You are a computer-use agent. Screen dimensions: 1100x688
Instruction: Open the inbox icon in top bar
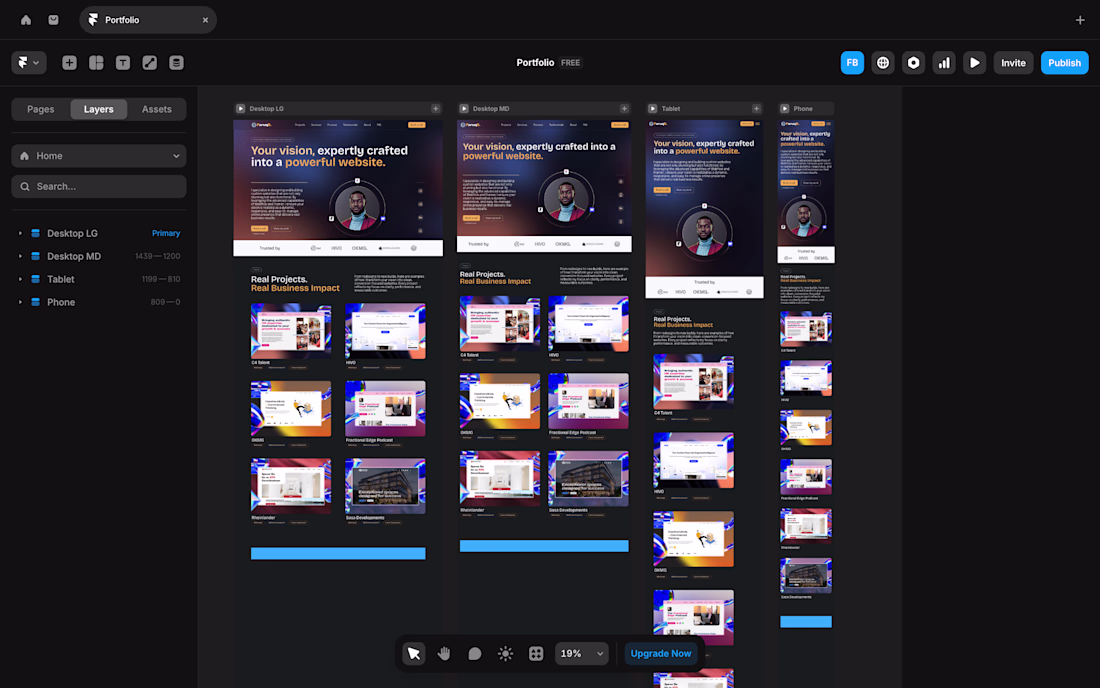[53, 20]
